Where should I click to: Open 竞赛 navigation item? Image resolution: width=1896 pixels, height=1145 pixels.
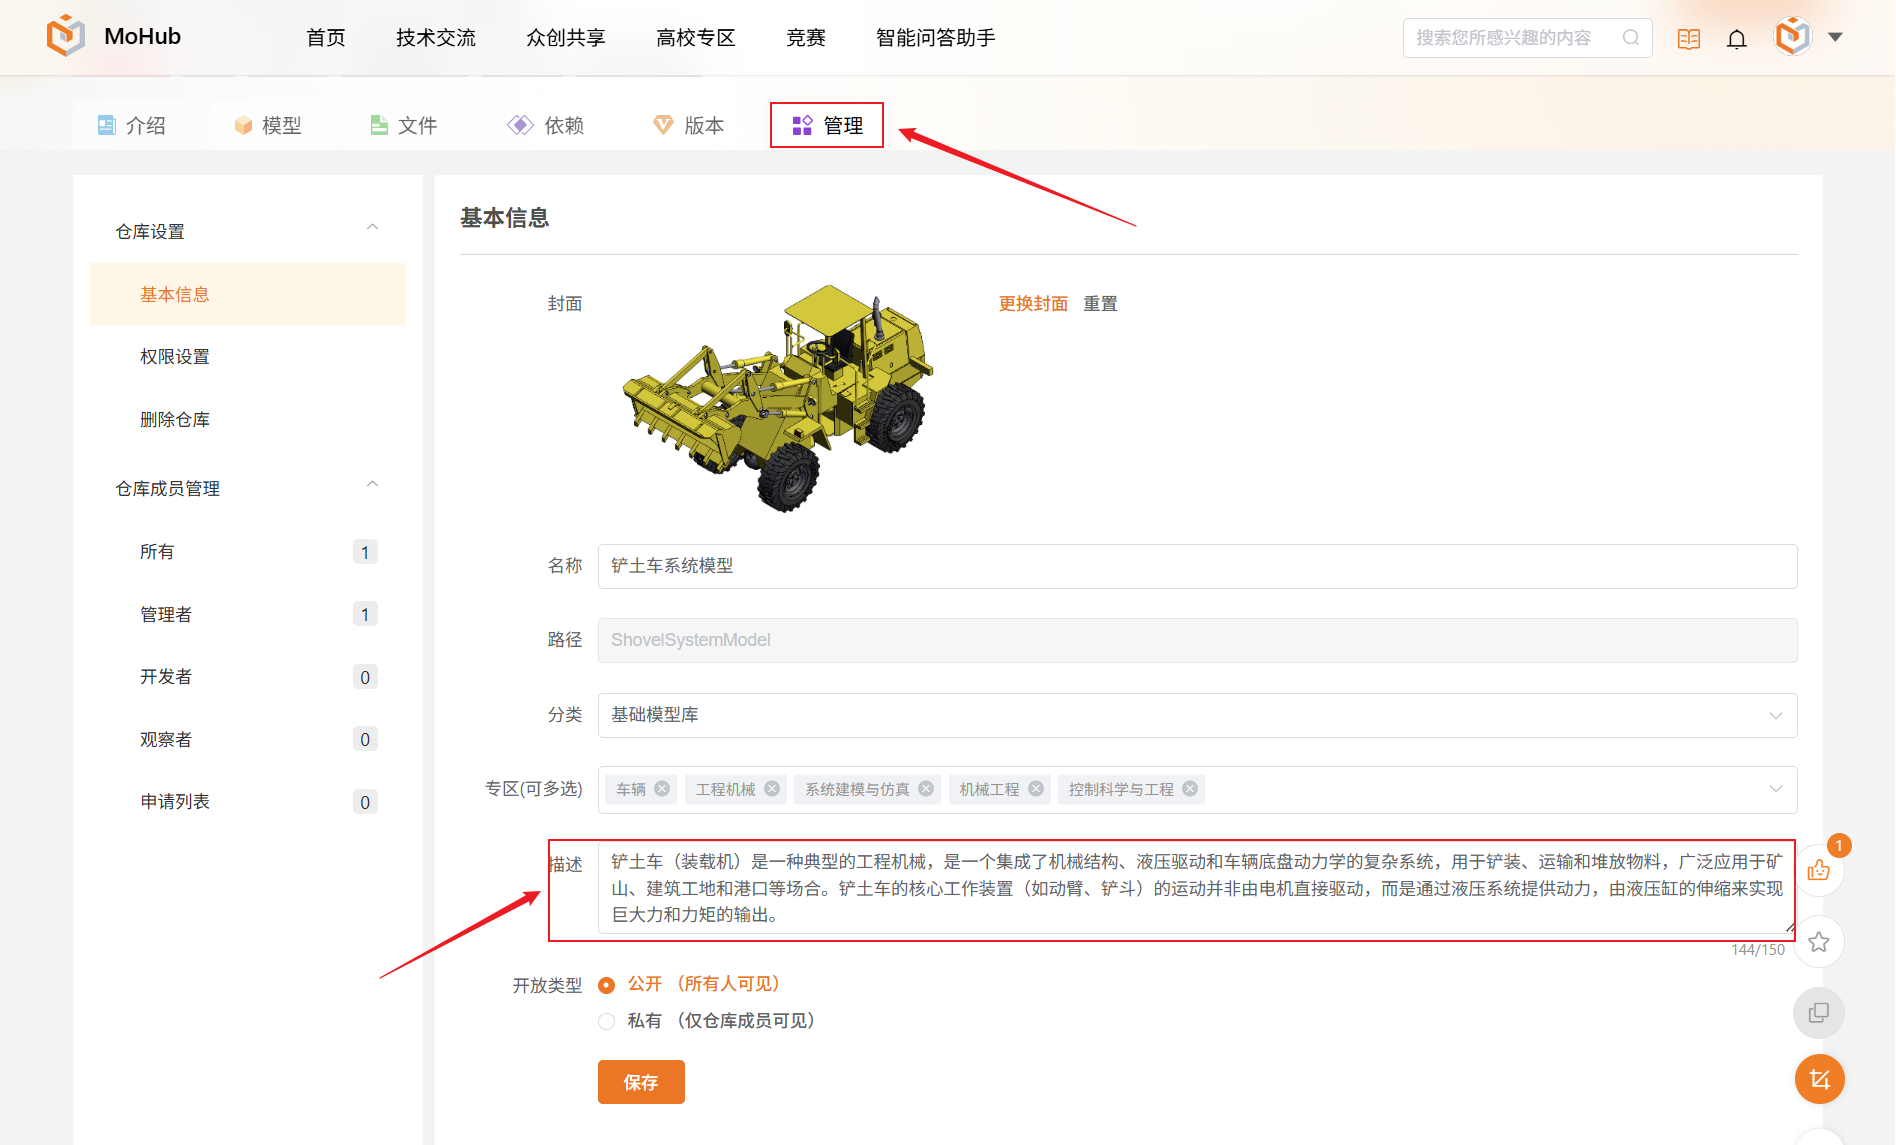point(806,38)
